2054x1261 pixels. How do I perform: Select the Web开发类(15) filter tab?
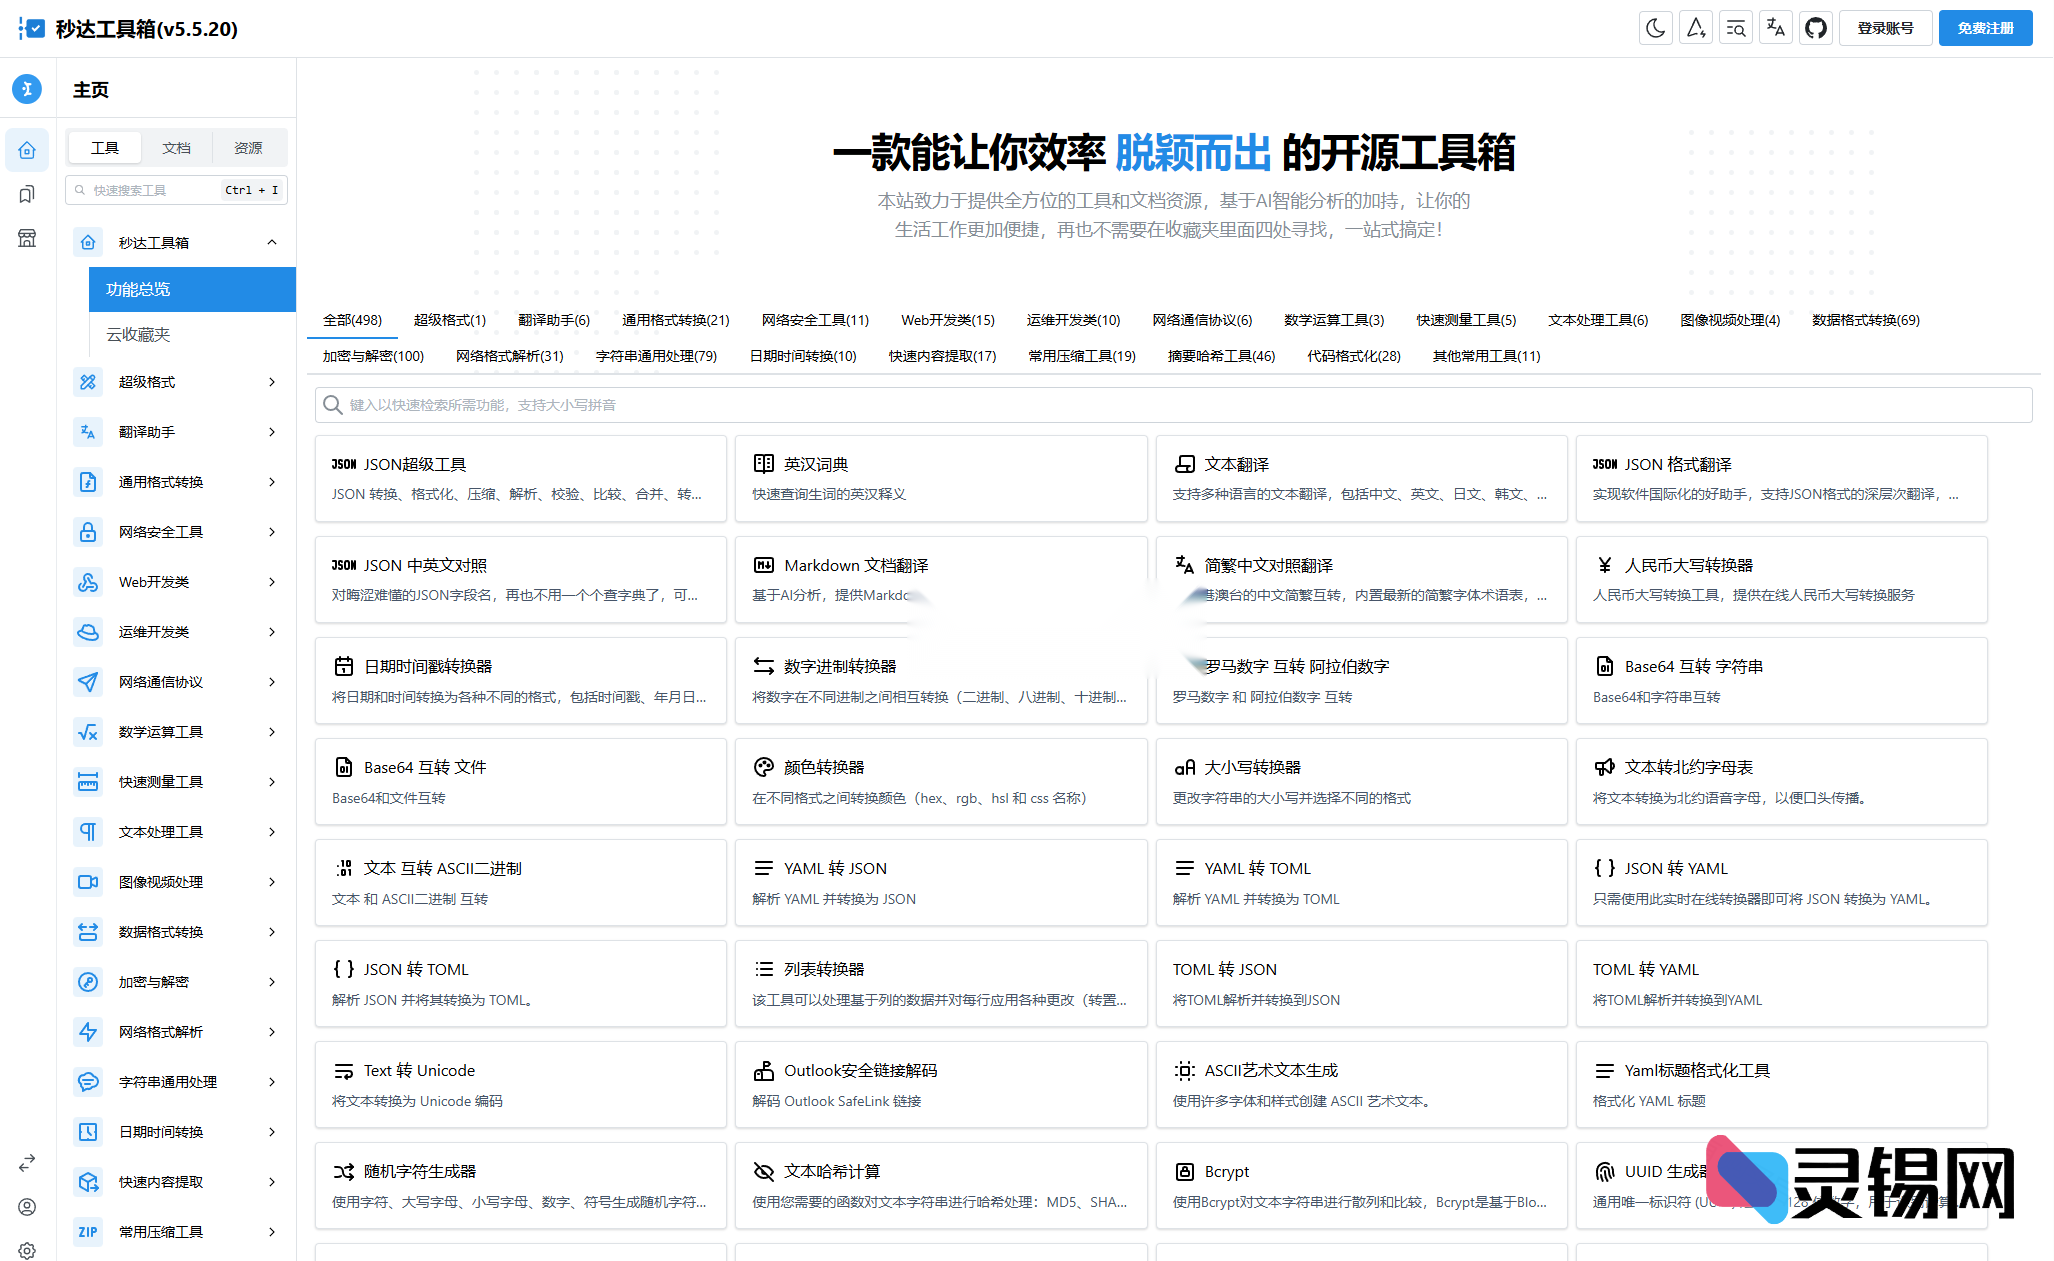click(946, 320)
